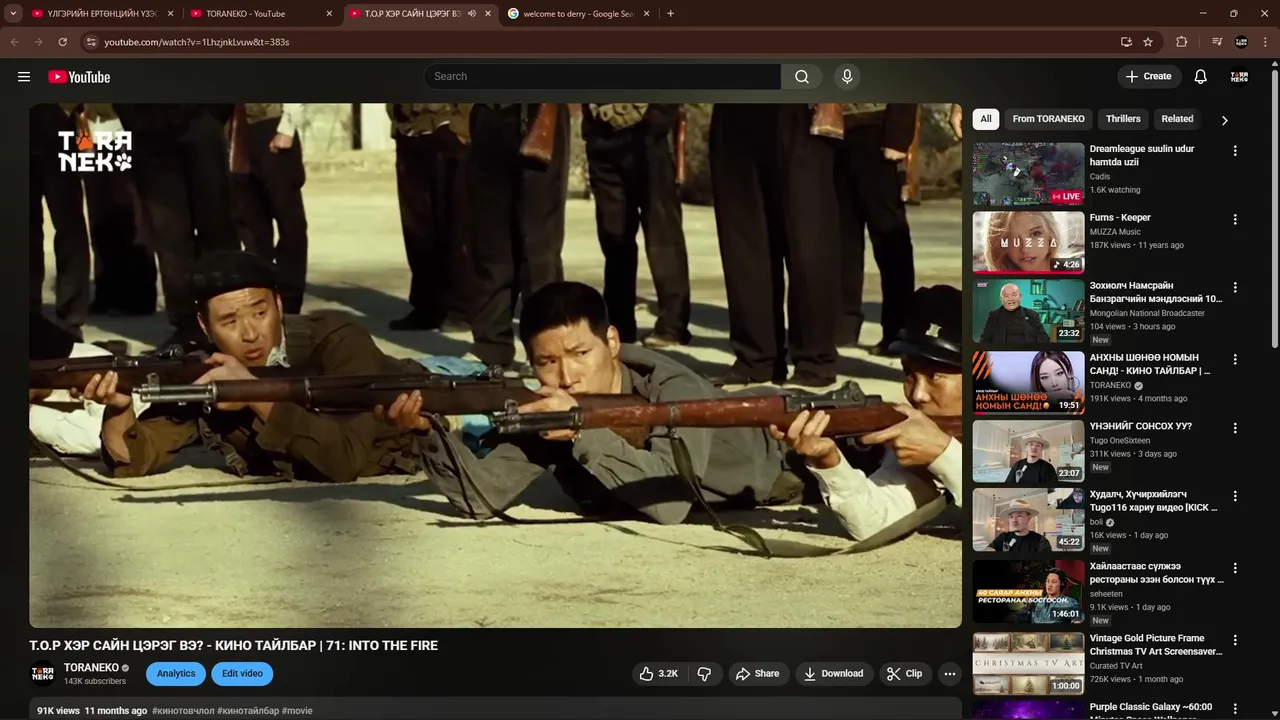Open Хайлаастаас сүлжээ video title

pos(1156,573)
